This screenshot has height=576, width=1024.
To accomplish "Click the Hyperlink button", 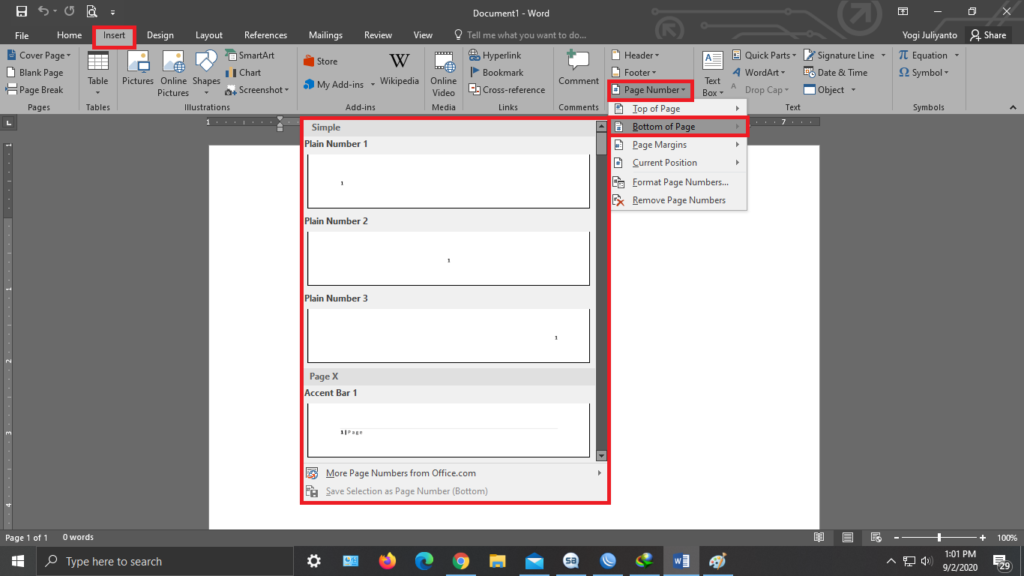I will click(x=501, y=56).
